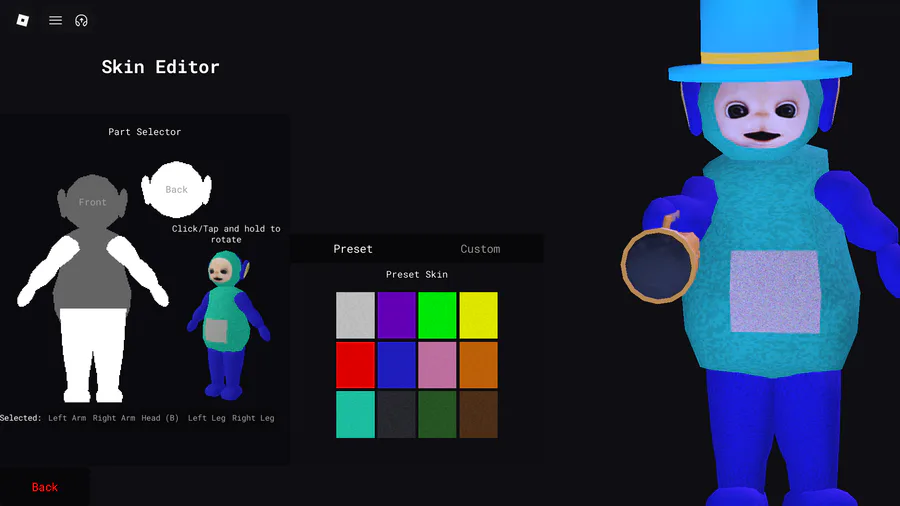Switch to the Custom tab

click(x=480, y=249)
